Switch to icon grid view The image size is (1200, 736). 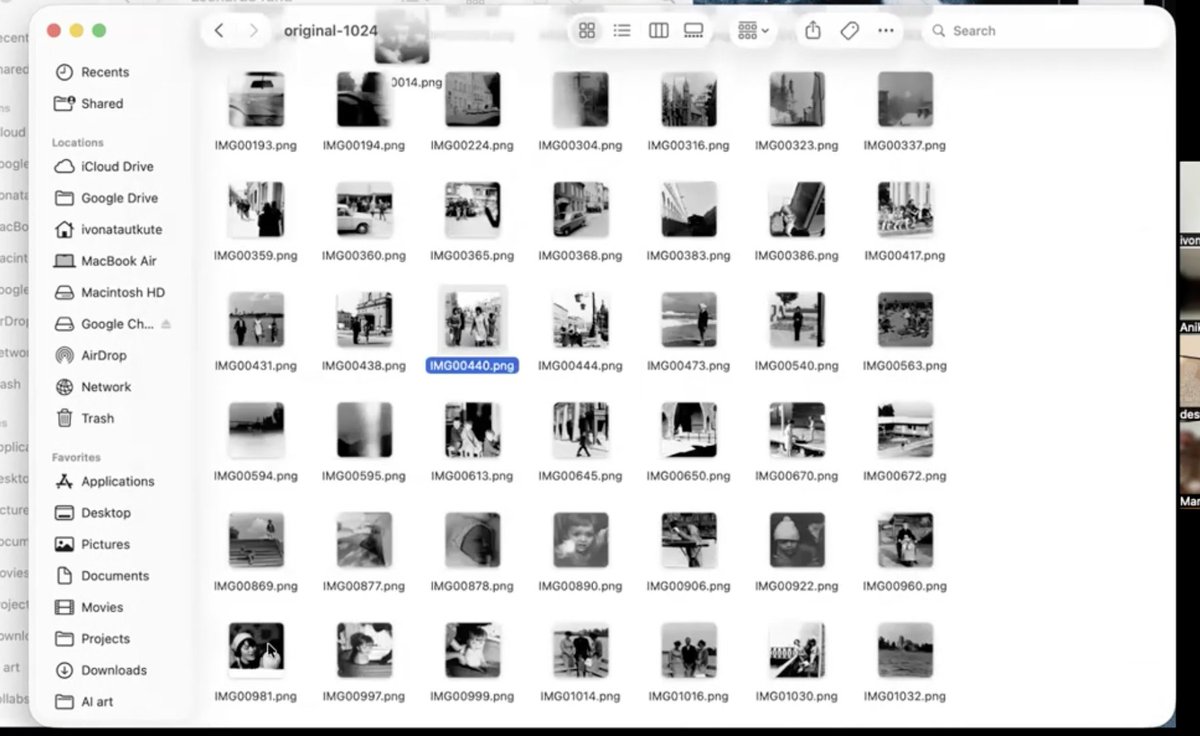point(588,31)
